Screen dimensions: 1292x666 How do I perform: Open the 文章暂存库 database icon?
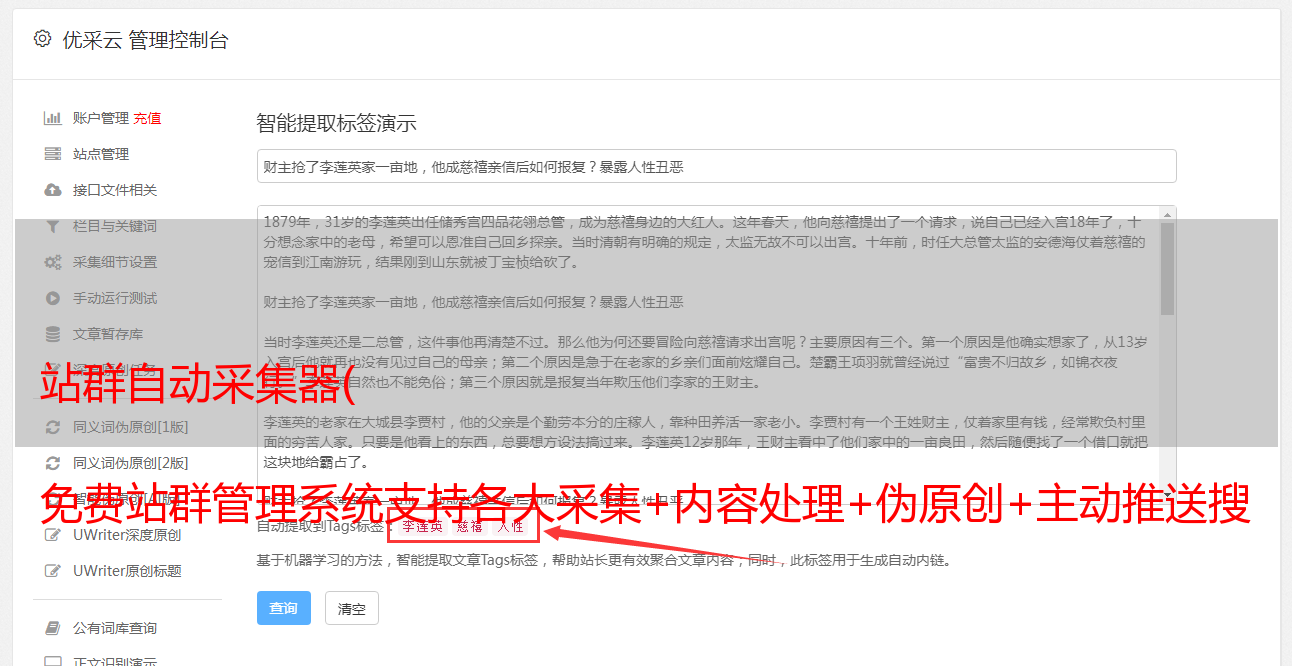pyautogui.click(x=53, y=334)
